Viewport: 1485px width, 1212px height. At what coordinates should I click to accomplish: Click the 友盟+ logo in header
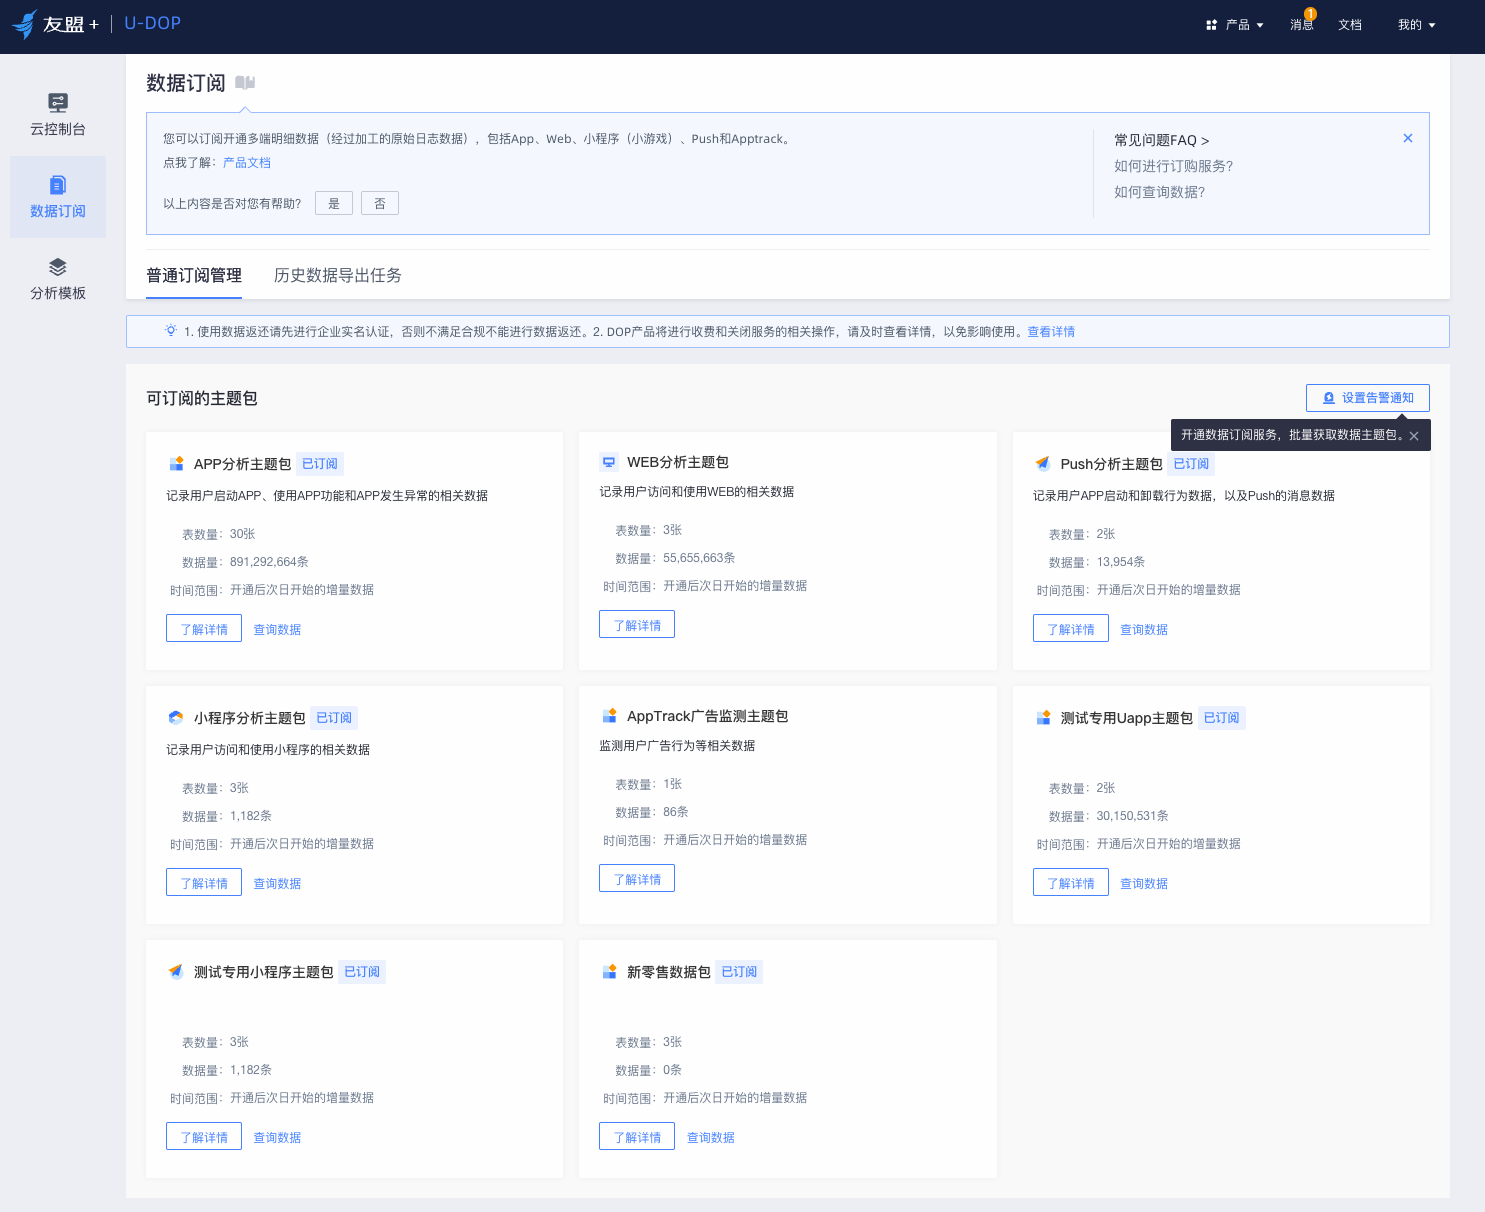coord(55,24)
